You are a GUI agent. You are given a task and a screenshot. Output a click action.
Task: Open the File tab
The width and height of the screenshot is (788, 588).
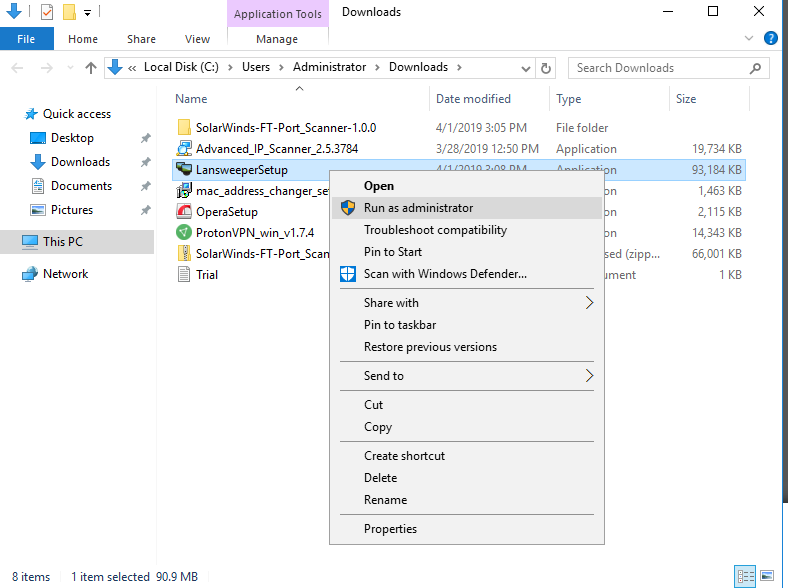tap(26, 39)
